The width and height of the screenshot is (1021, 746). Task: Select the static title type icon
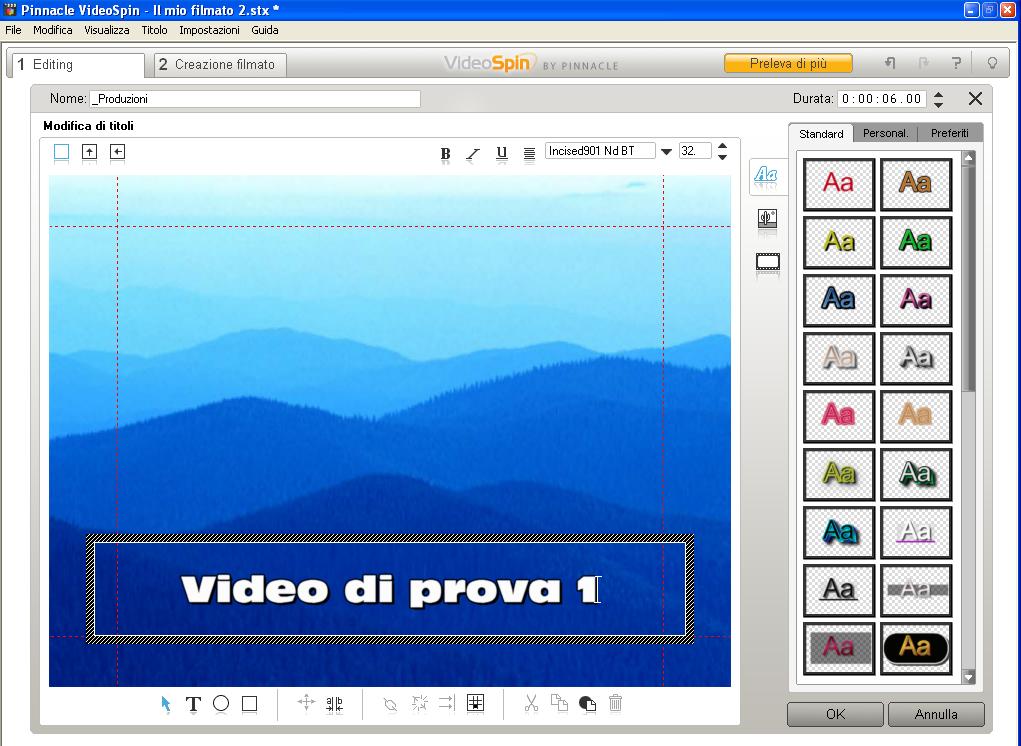click(x=61, y=152)
